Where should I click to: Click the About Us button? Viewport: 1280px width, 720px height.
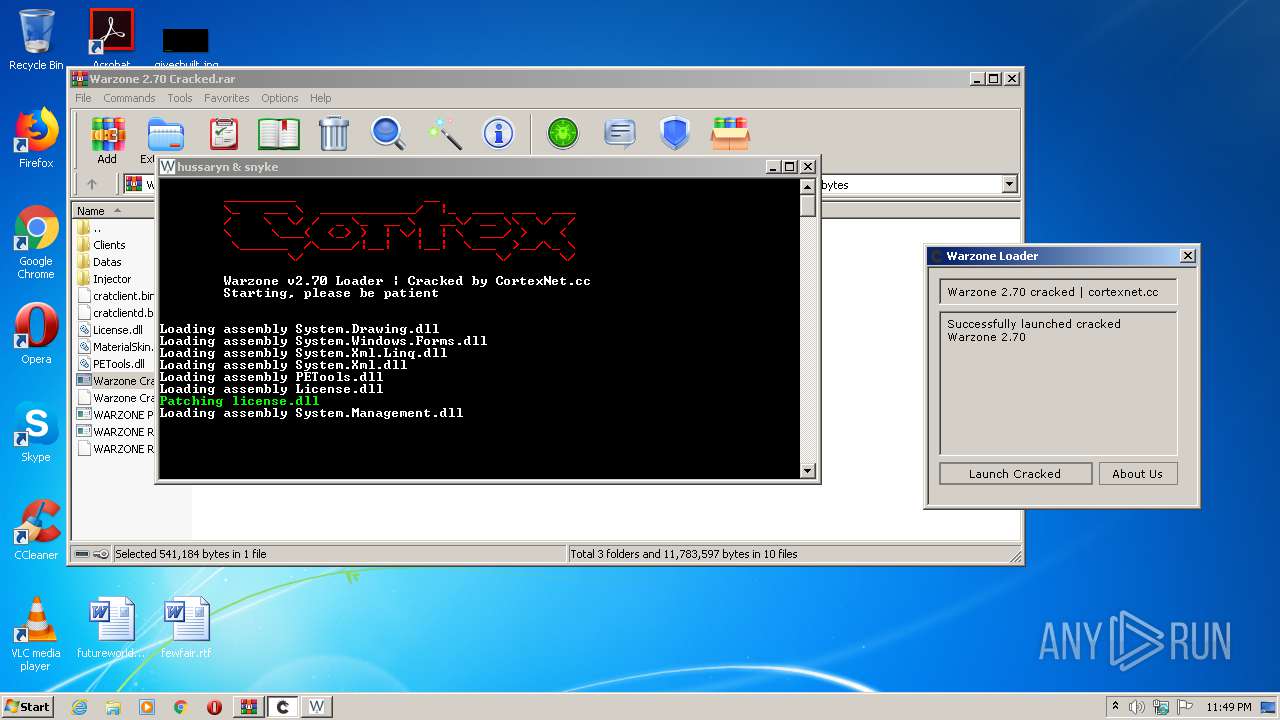pos(1137,474)
